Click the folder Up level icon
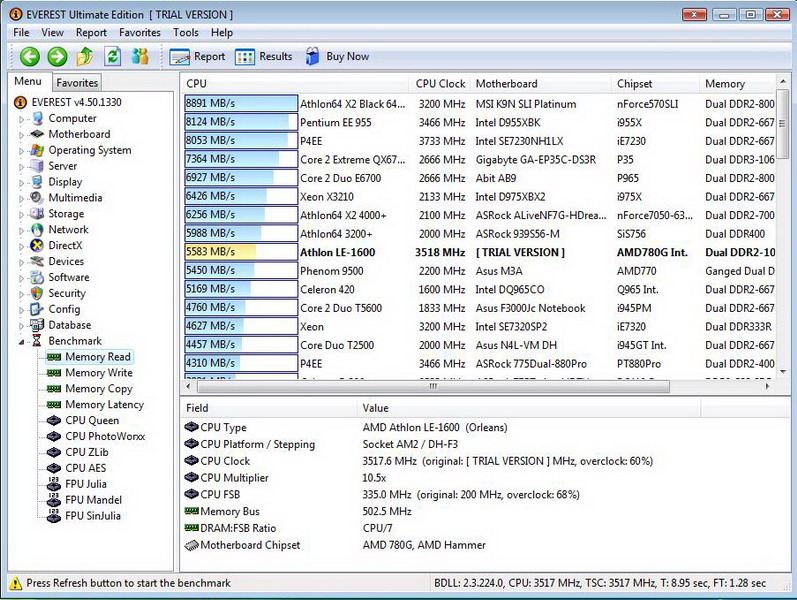797x600 pixels. pos(85,57)
